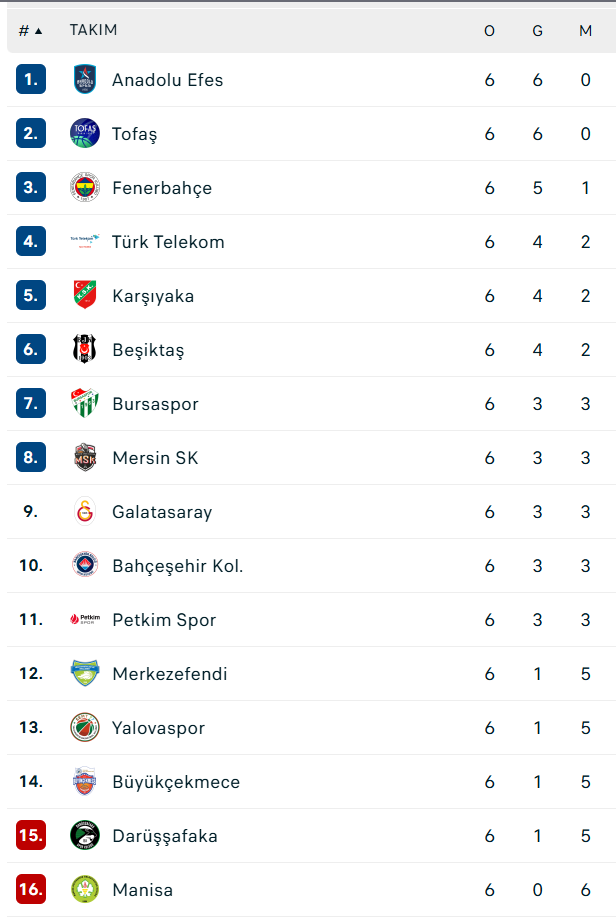
Task: Open the Türk Telekom team link
Action: [168, 242]
